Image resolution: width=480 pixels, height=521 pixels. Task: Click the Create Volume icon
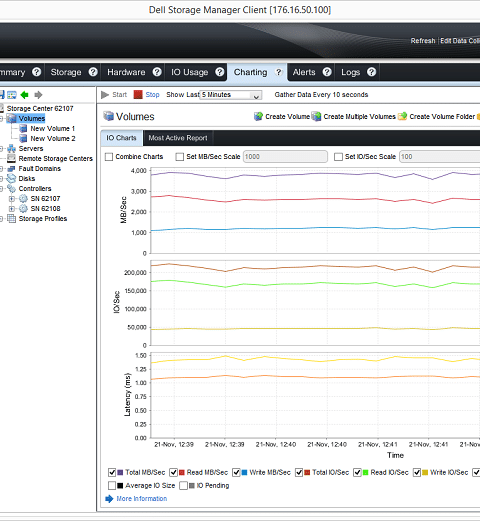[258, 116]
